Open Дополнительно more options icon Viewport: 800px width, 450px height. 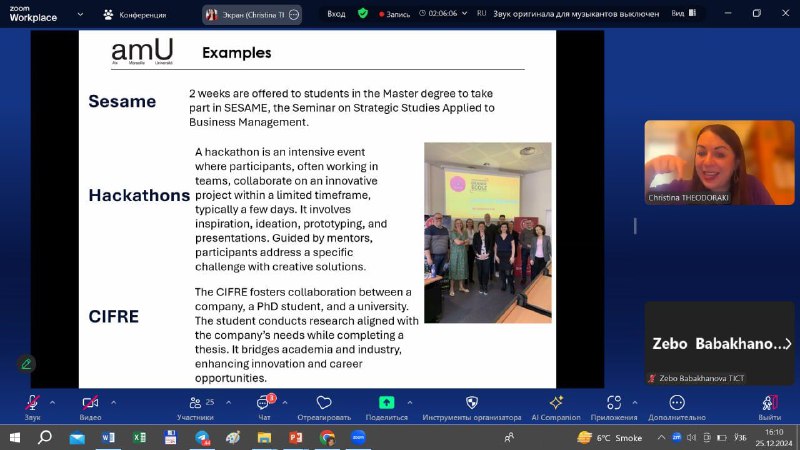click(x=677, y=403)
